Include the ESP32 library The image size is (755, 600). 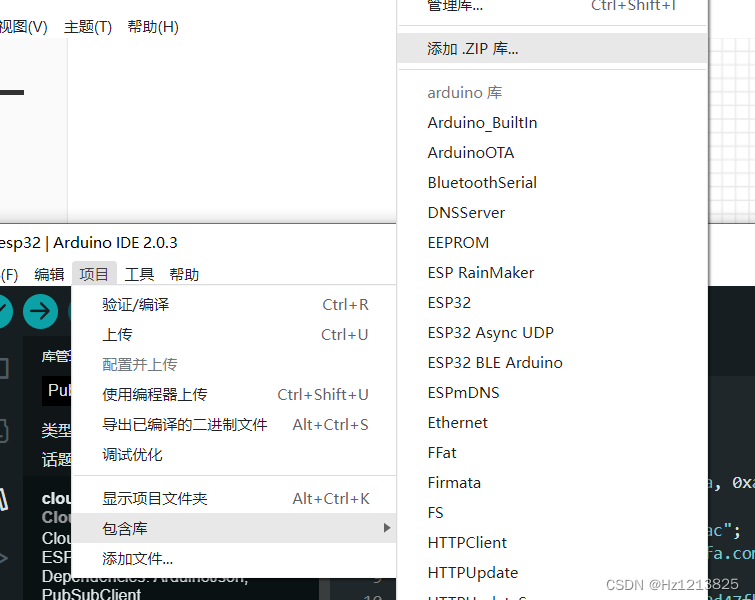tap(553, 303)
